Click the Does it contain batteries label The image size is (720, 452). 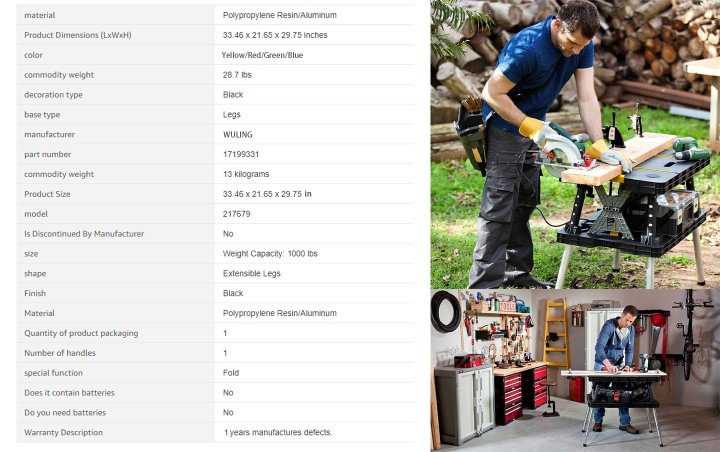(69, 393)
